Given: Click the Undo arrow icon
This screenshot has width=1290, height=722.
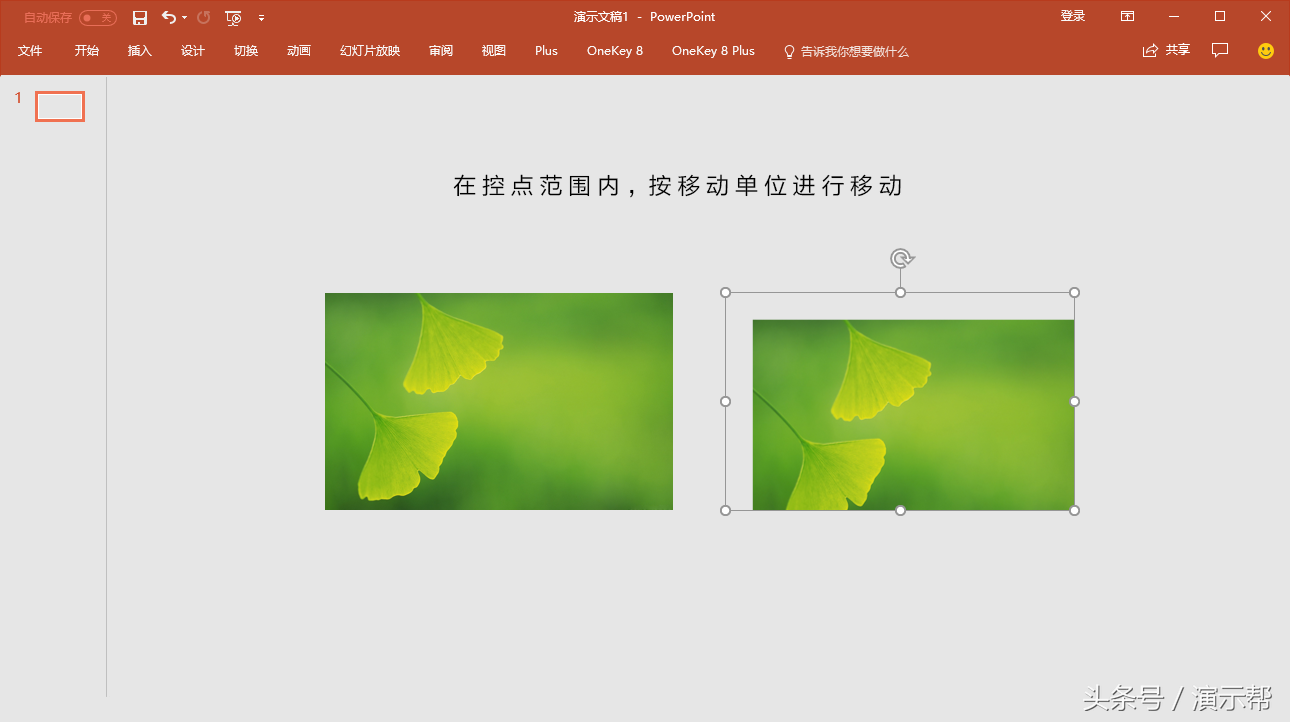Looking at the screenshot, I should pos(168,17).
